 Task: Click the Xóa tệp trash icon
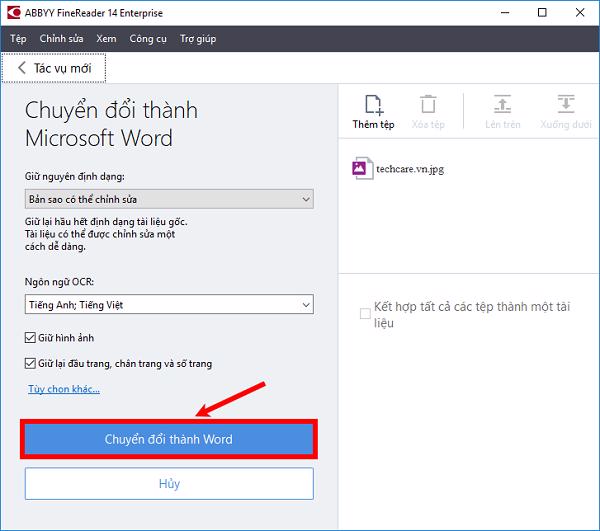(428, 104)
